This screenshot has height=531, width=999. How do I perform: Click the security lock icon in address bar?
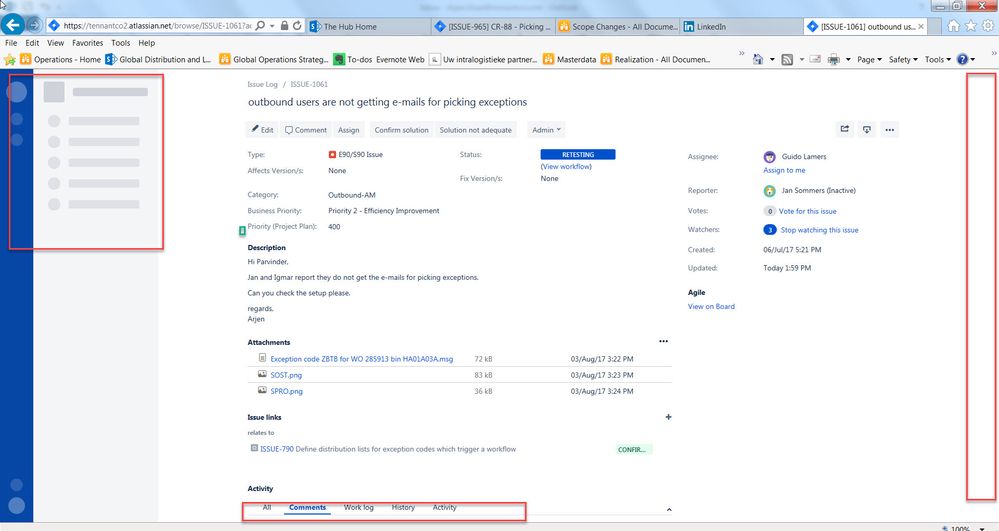[x=284, y=25]
